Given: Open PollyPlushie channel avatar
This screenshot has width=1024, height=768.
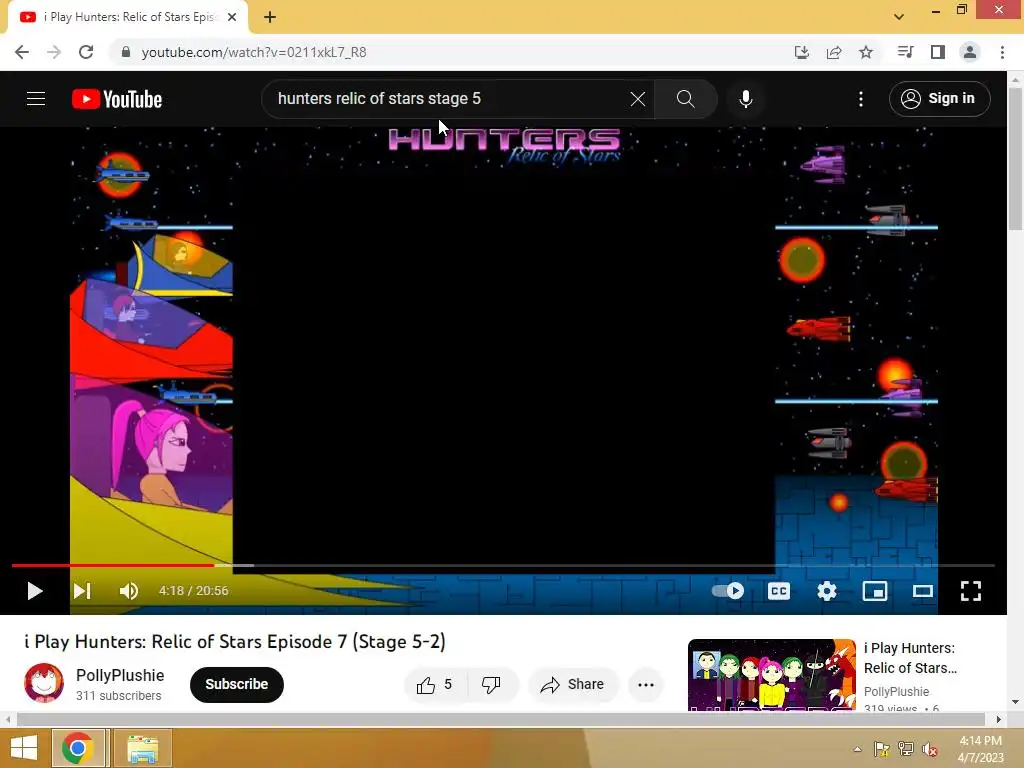Looking at the screenshot, I should click(x=44, y=683).
